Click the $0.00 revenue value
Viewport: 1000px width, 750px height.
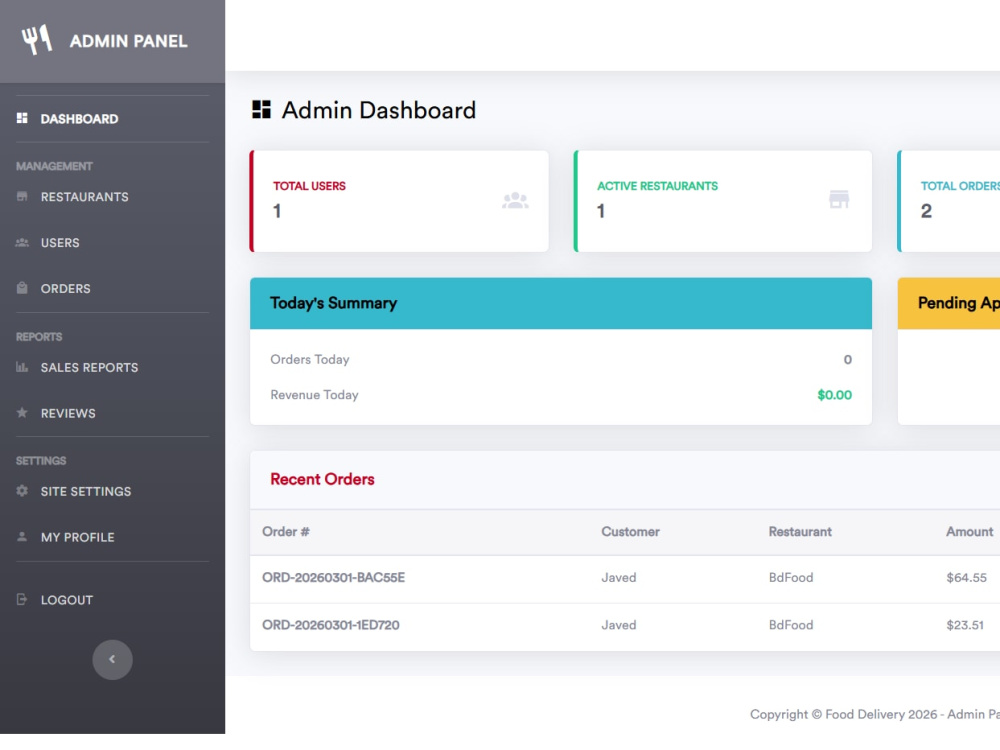[x=834, y=395]
